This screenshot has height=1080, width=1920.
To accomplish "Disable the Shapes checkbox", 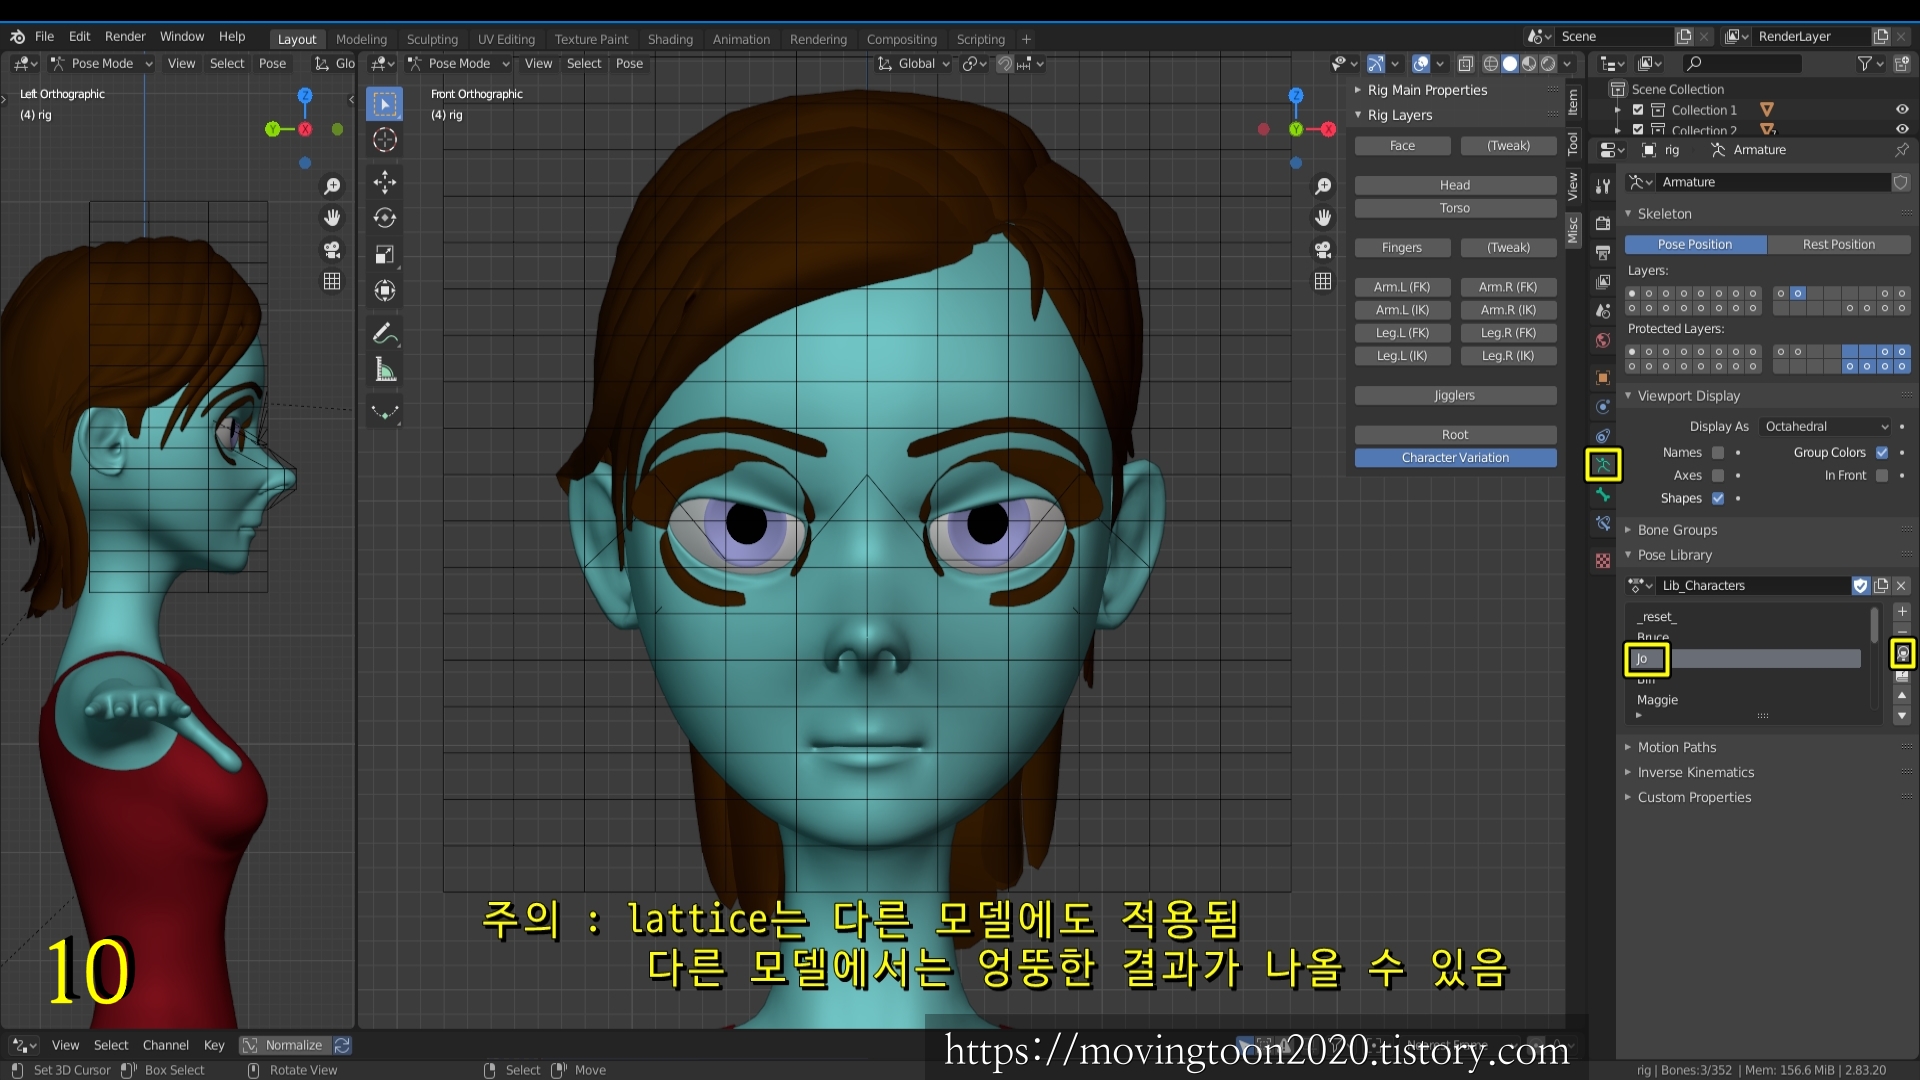I will [1718, 498].
